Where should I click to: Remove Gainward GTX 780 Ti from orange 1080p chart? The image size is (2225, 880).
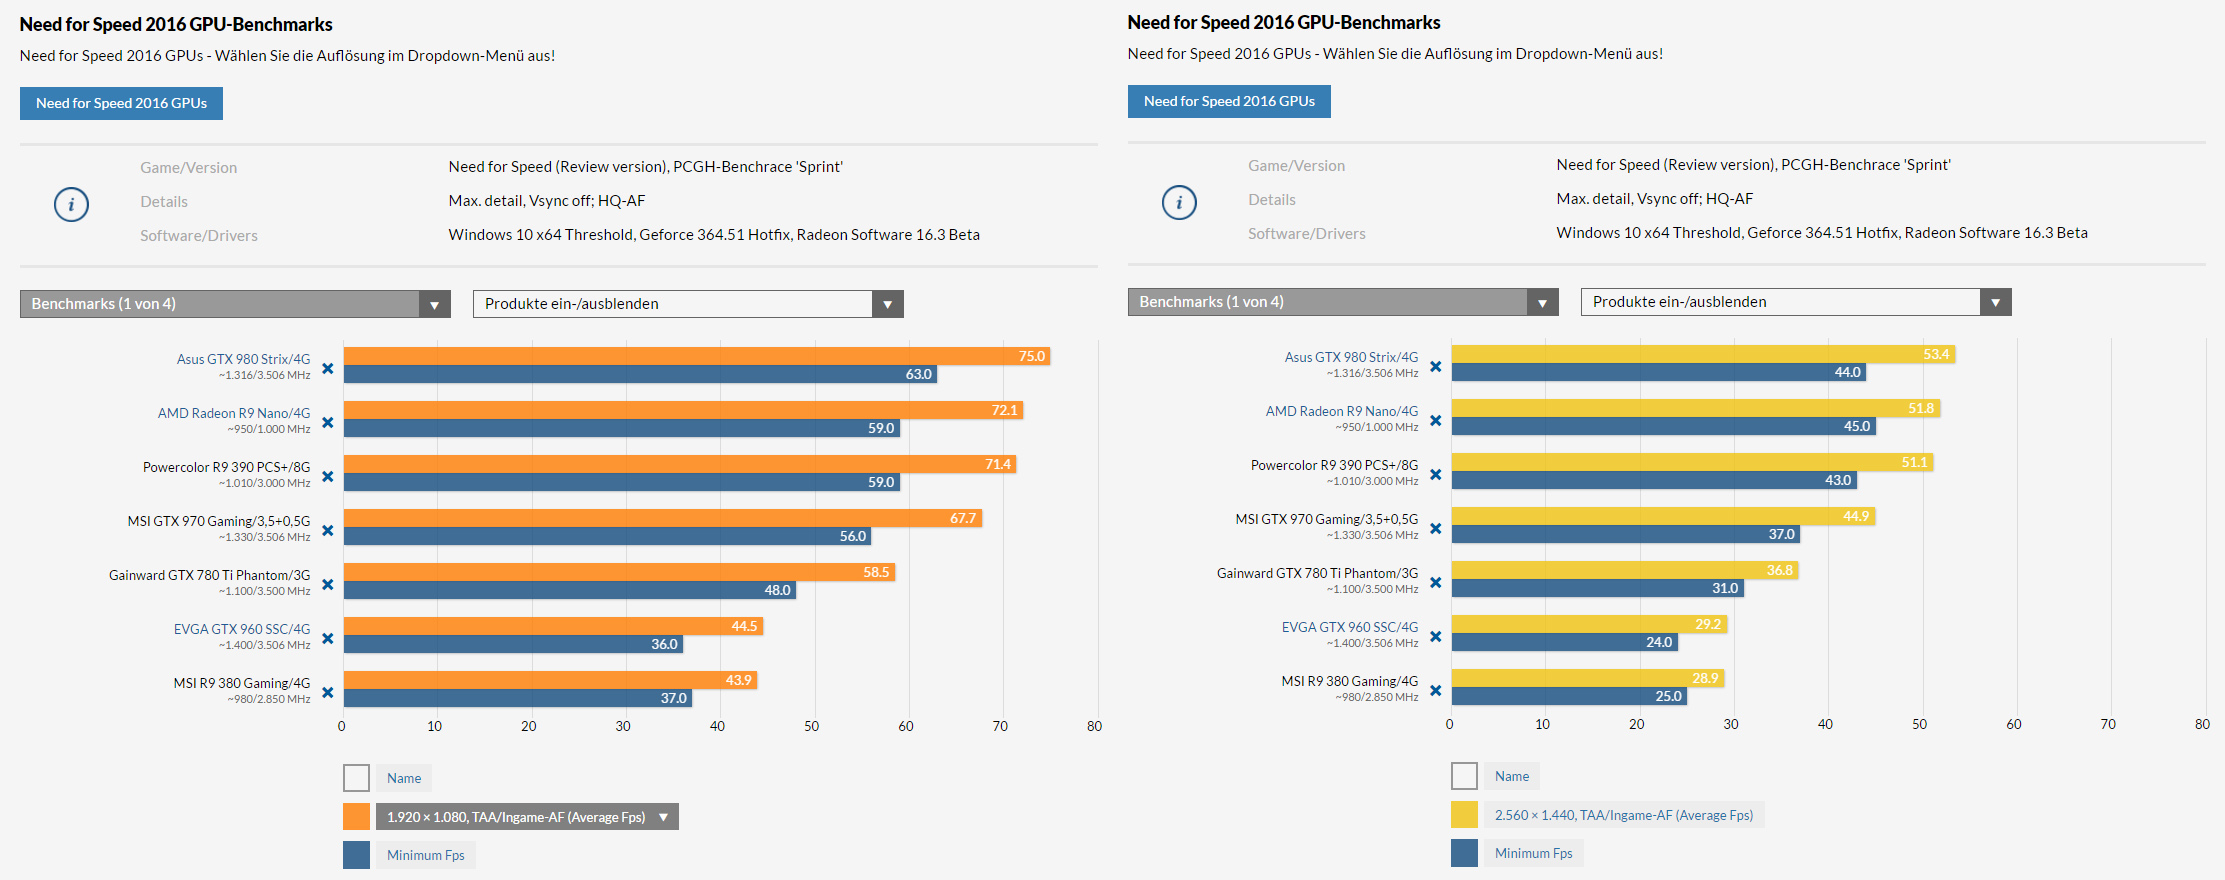(x=327, y=584)
